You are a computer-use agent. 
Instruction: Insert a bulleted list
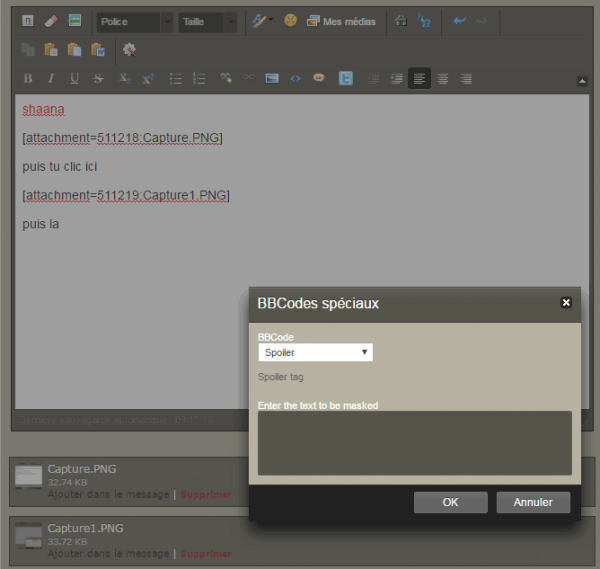pyautogui.click(x=175, y=78)
